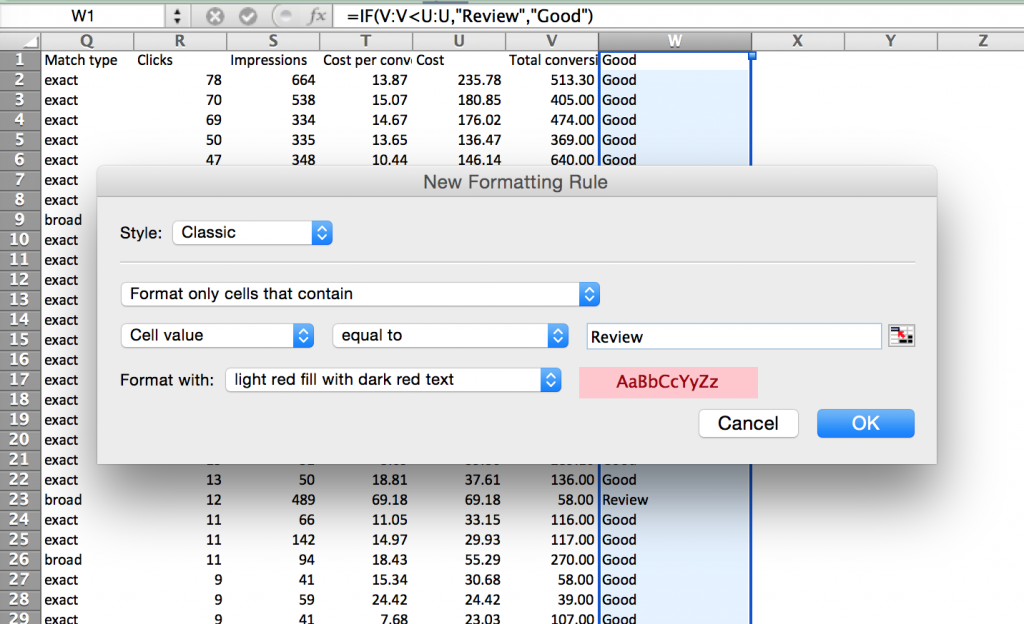
Task: Select row 1 header
Action: pyautogui.click(x=20, y=60)
